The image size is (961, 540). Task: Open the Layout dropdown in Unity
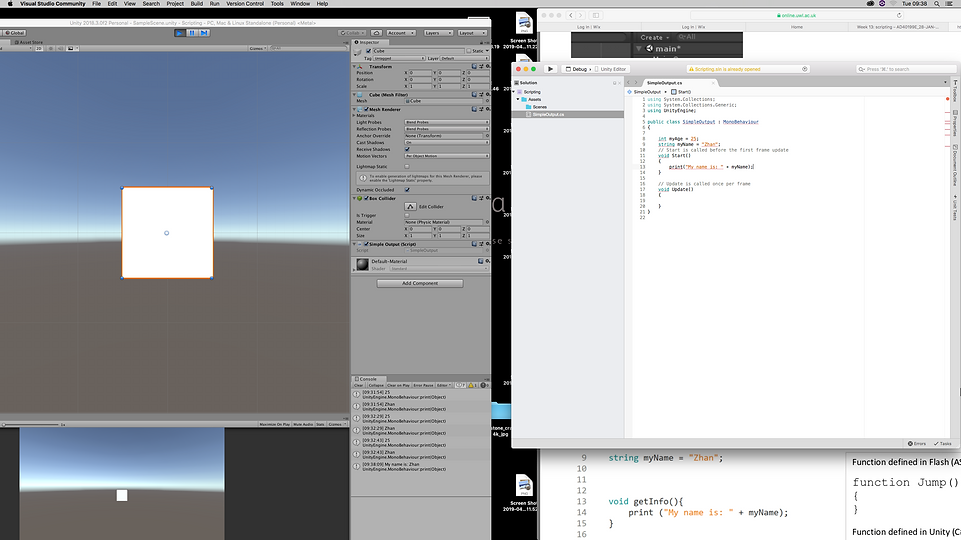[472, 32]
